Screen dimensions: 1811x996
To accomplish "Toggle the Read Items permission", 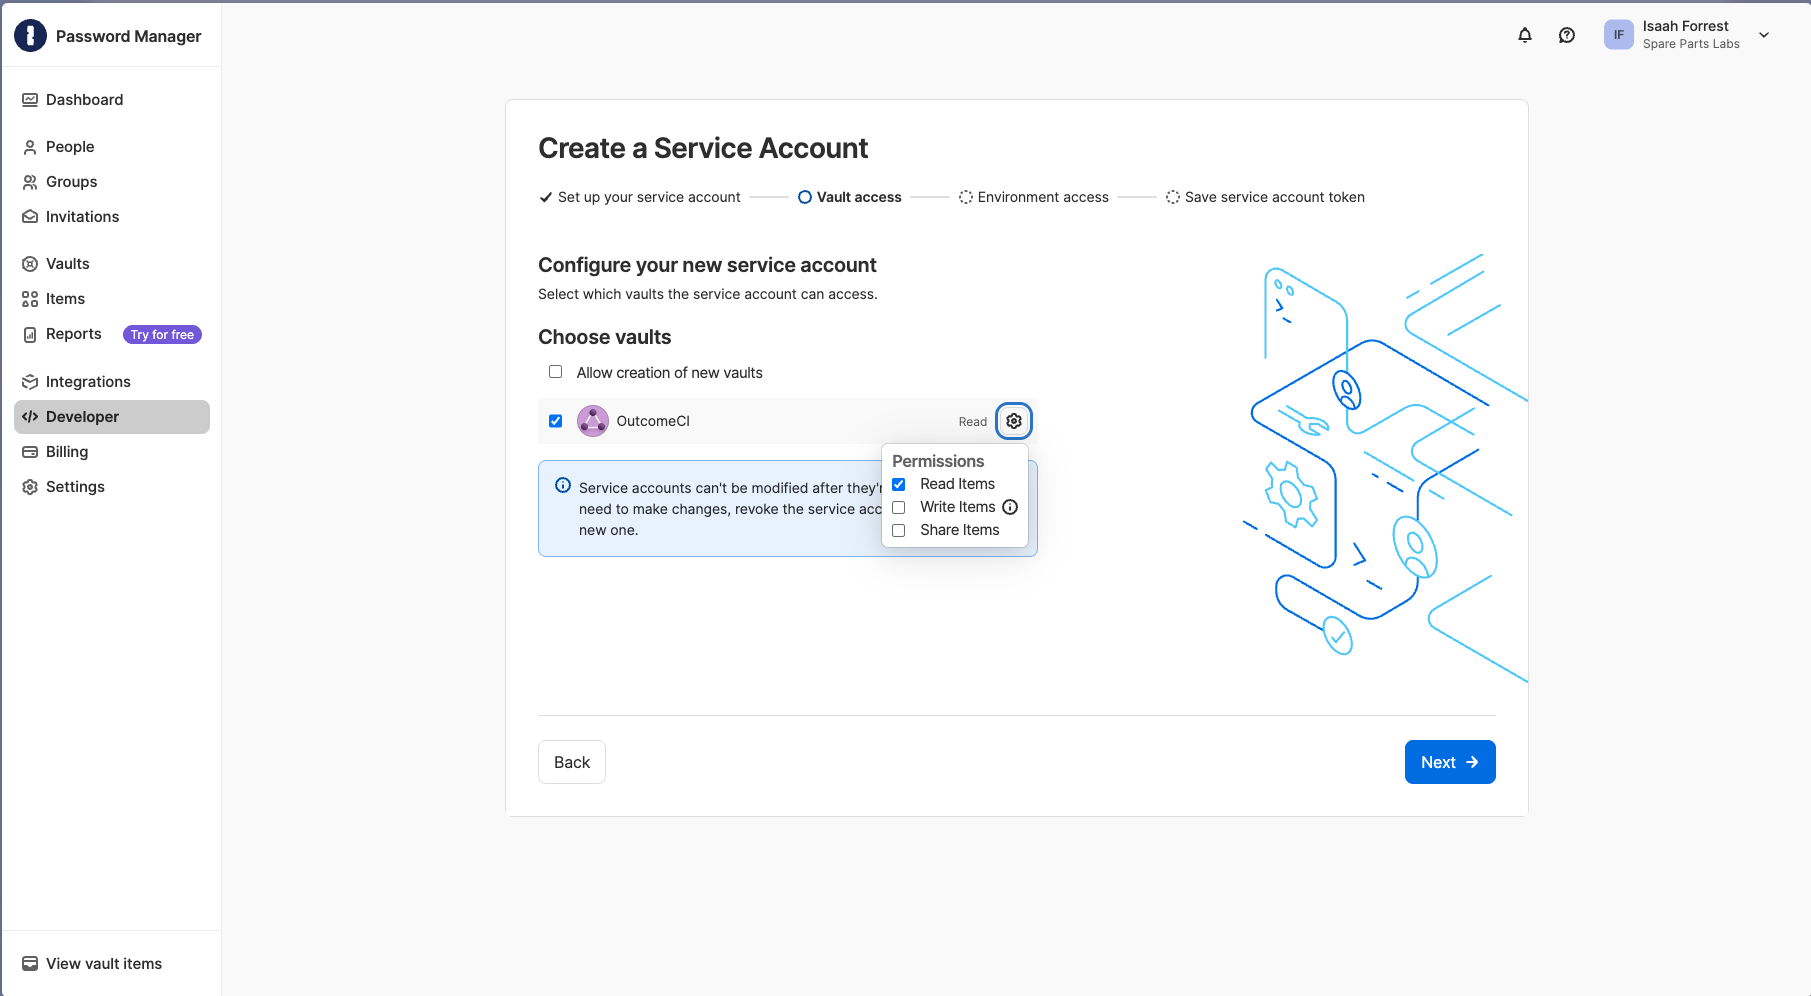I will [898, 484].
